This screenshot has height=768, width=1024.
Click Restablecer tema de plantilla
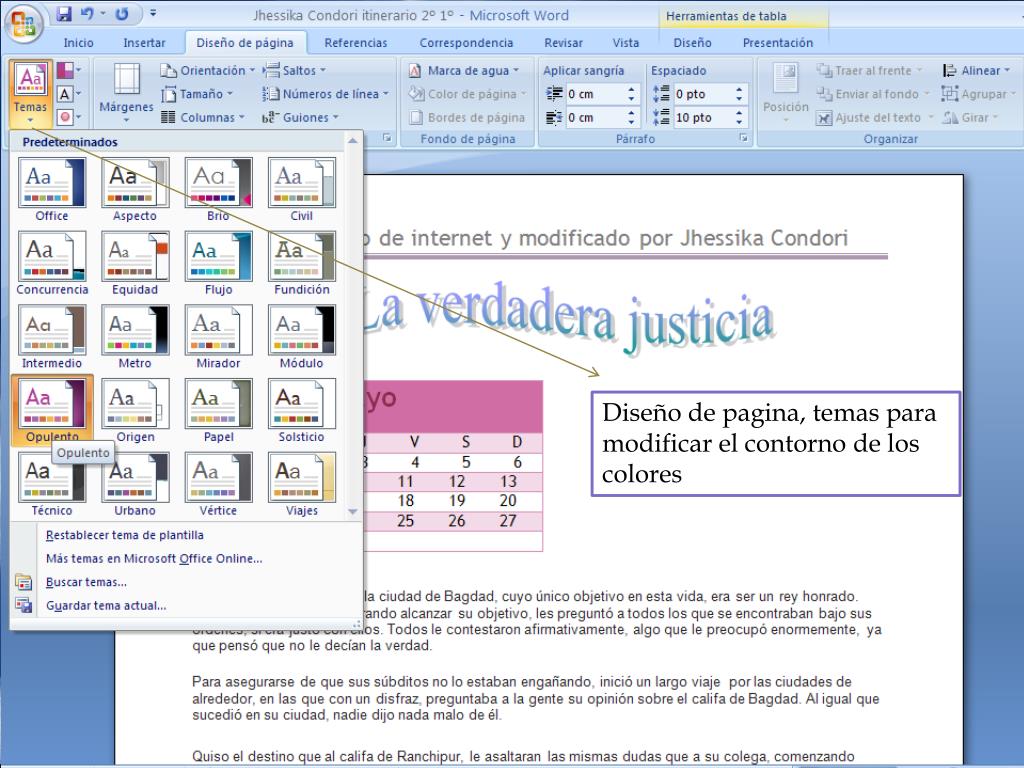tap(125, 535)
